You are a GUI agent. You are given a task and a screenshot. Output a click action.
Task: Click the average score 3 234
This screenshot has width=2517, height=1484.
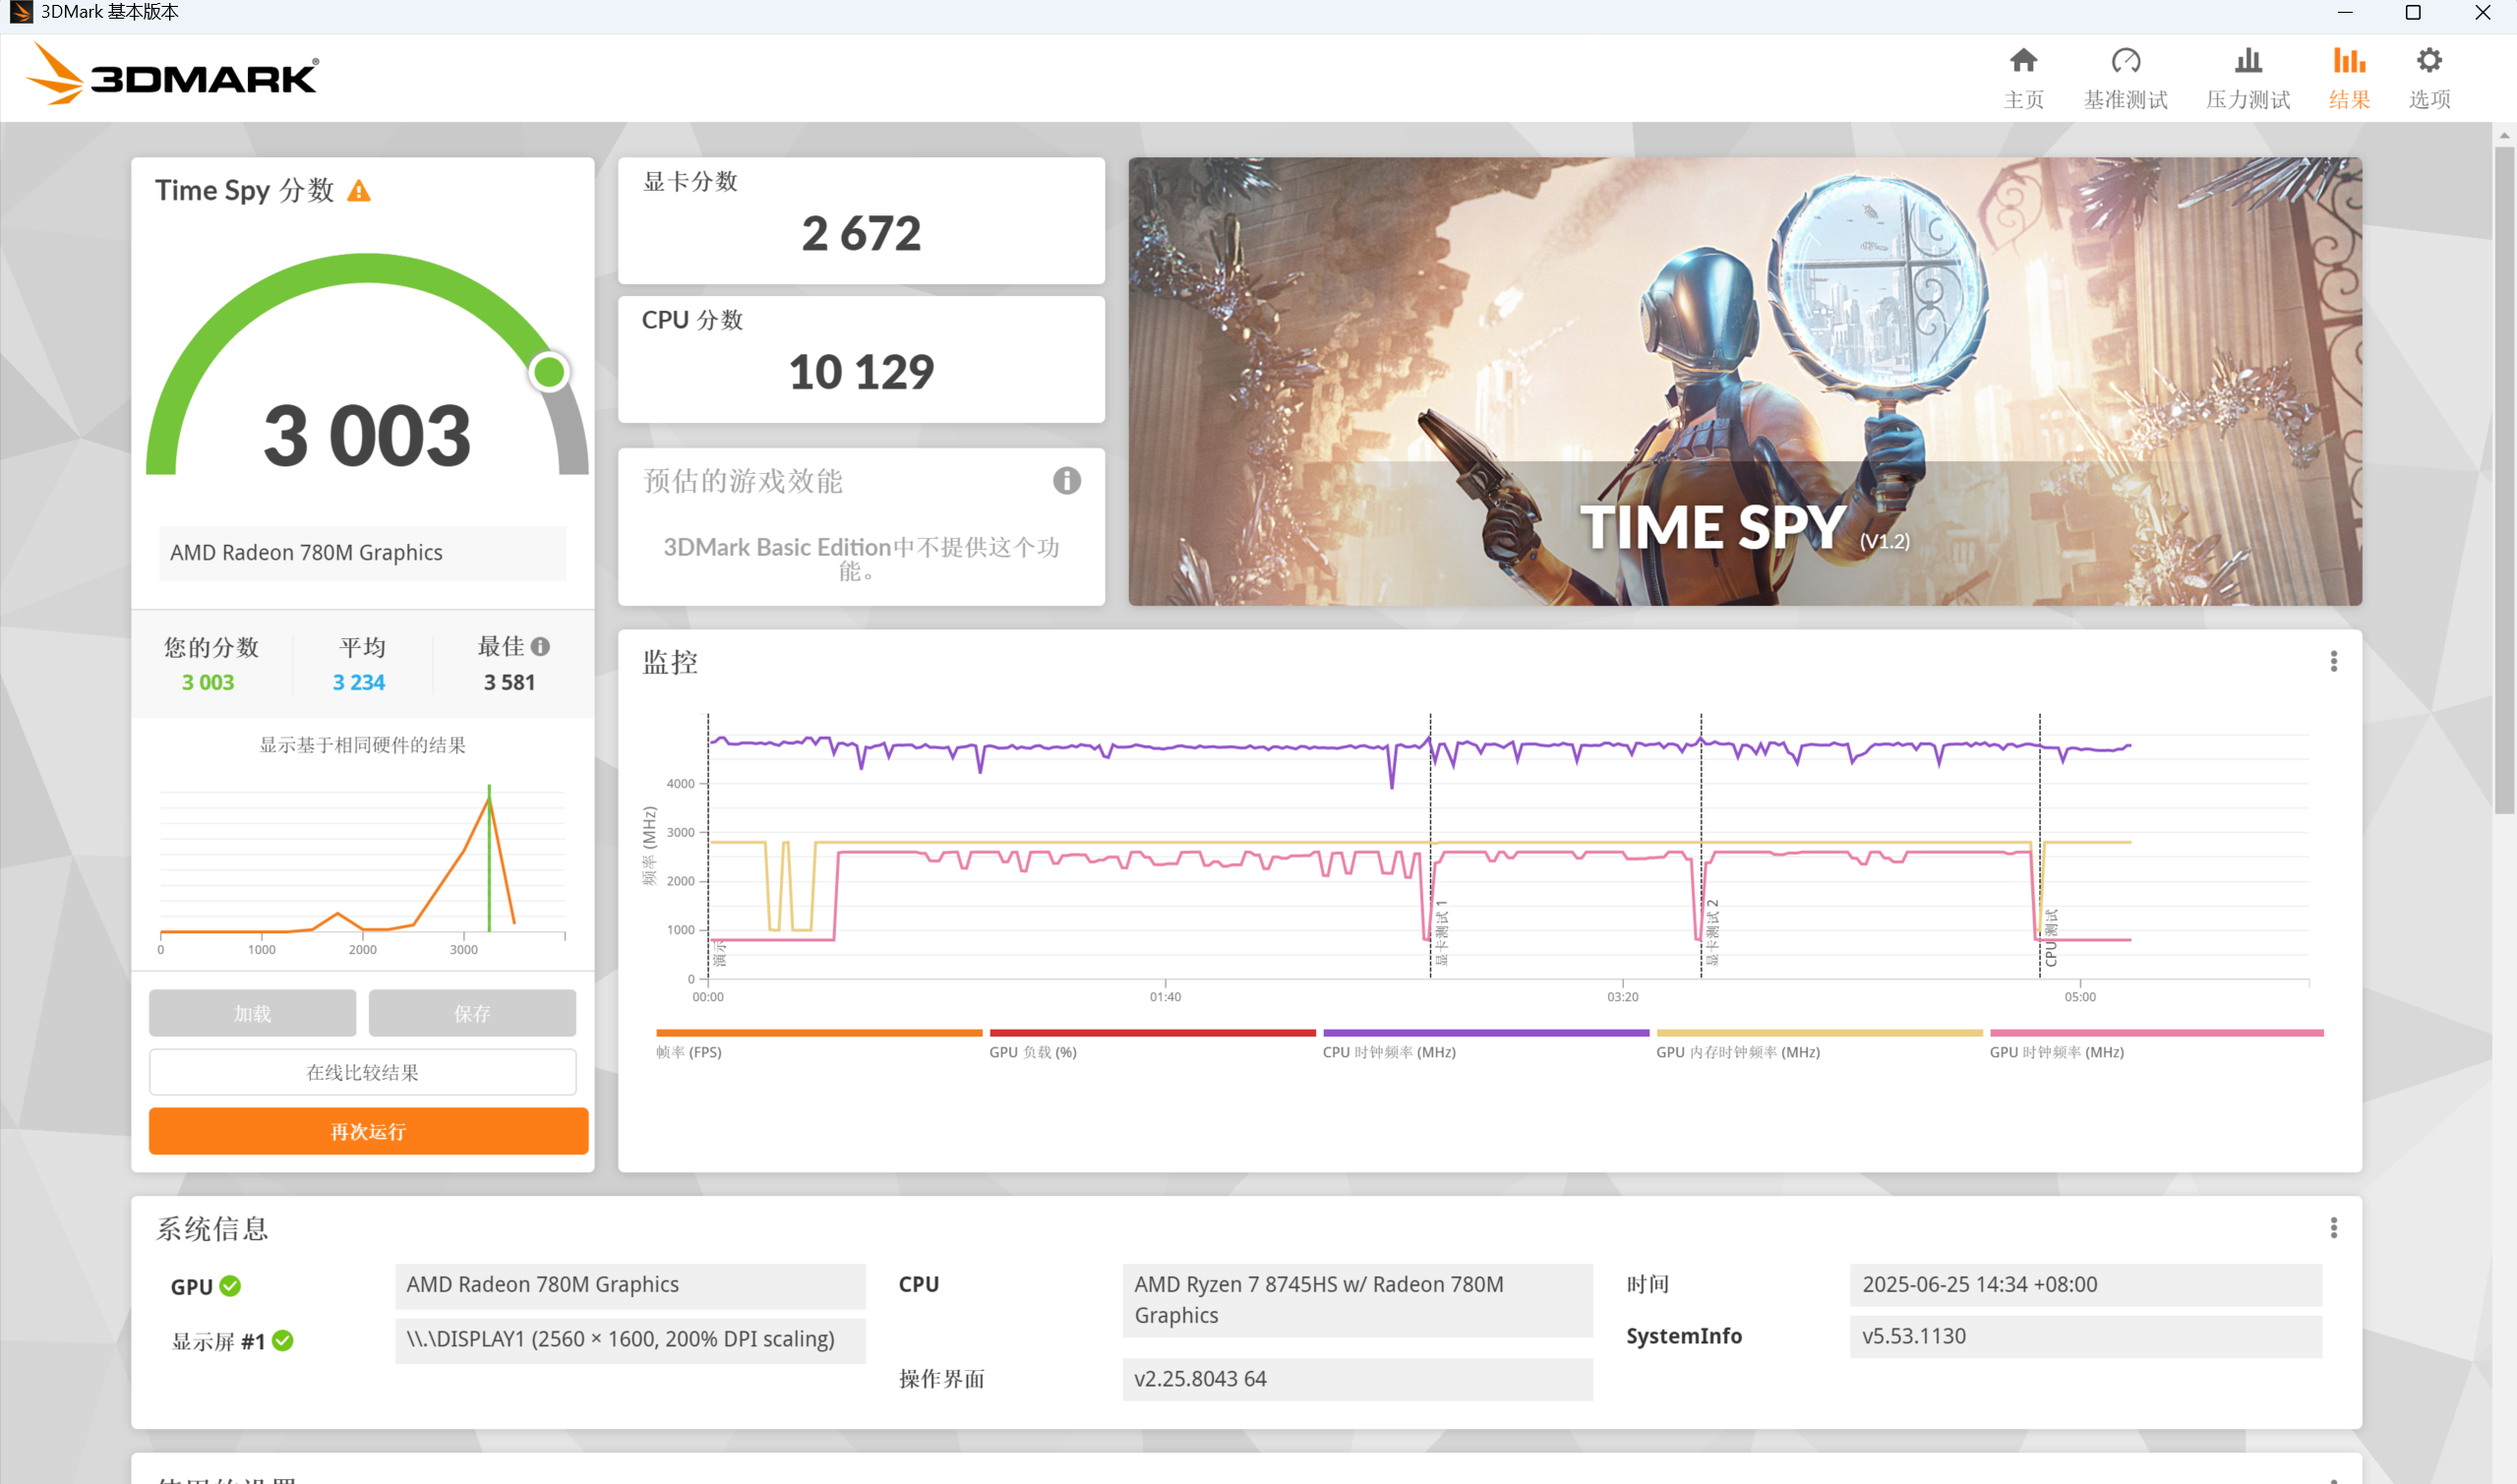pyautogui.click(x=359, y=682)
